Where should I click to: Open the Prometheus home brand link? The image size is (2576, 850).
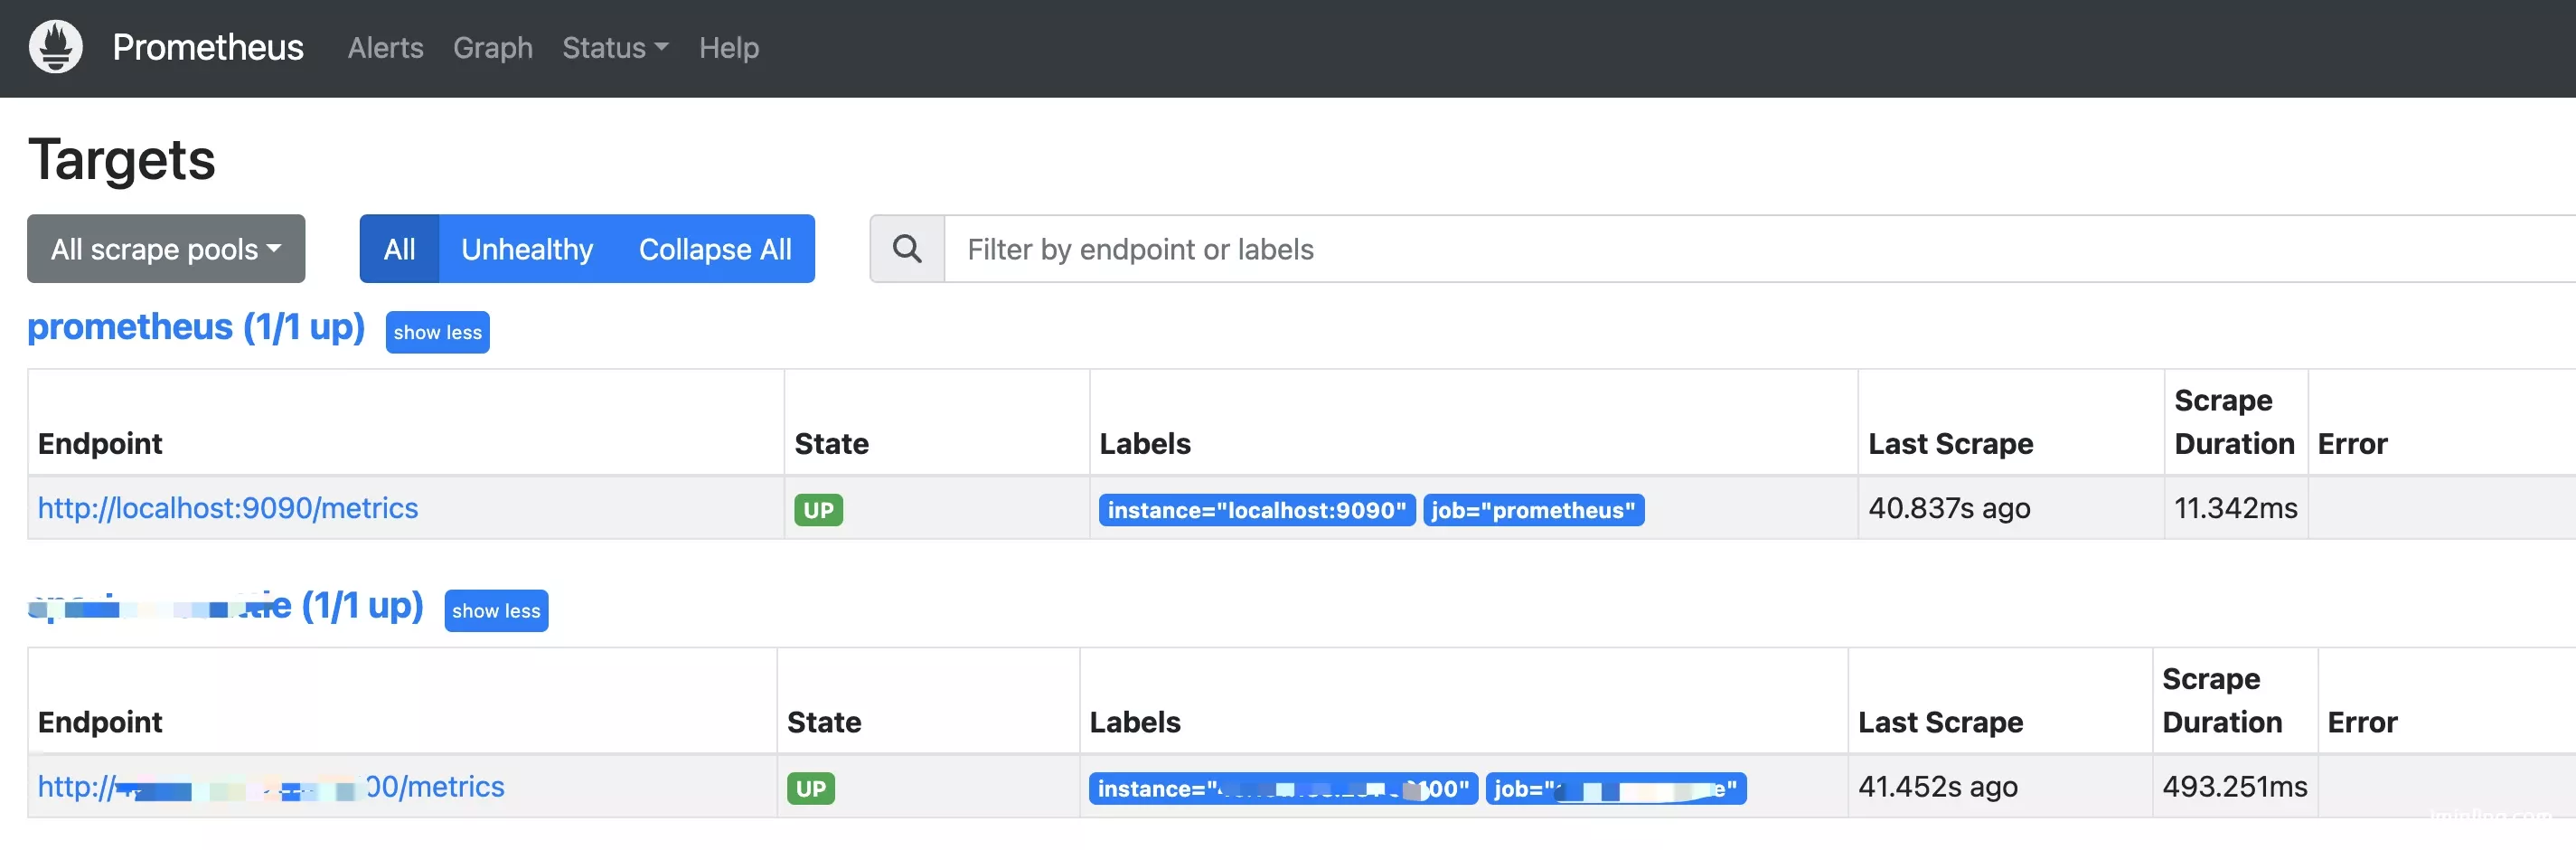(x=208, y=47)
